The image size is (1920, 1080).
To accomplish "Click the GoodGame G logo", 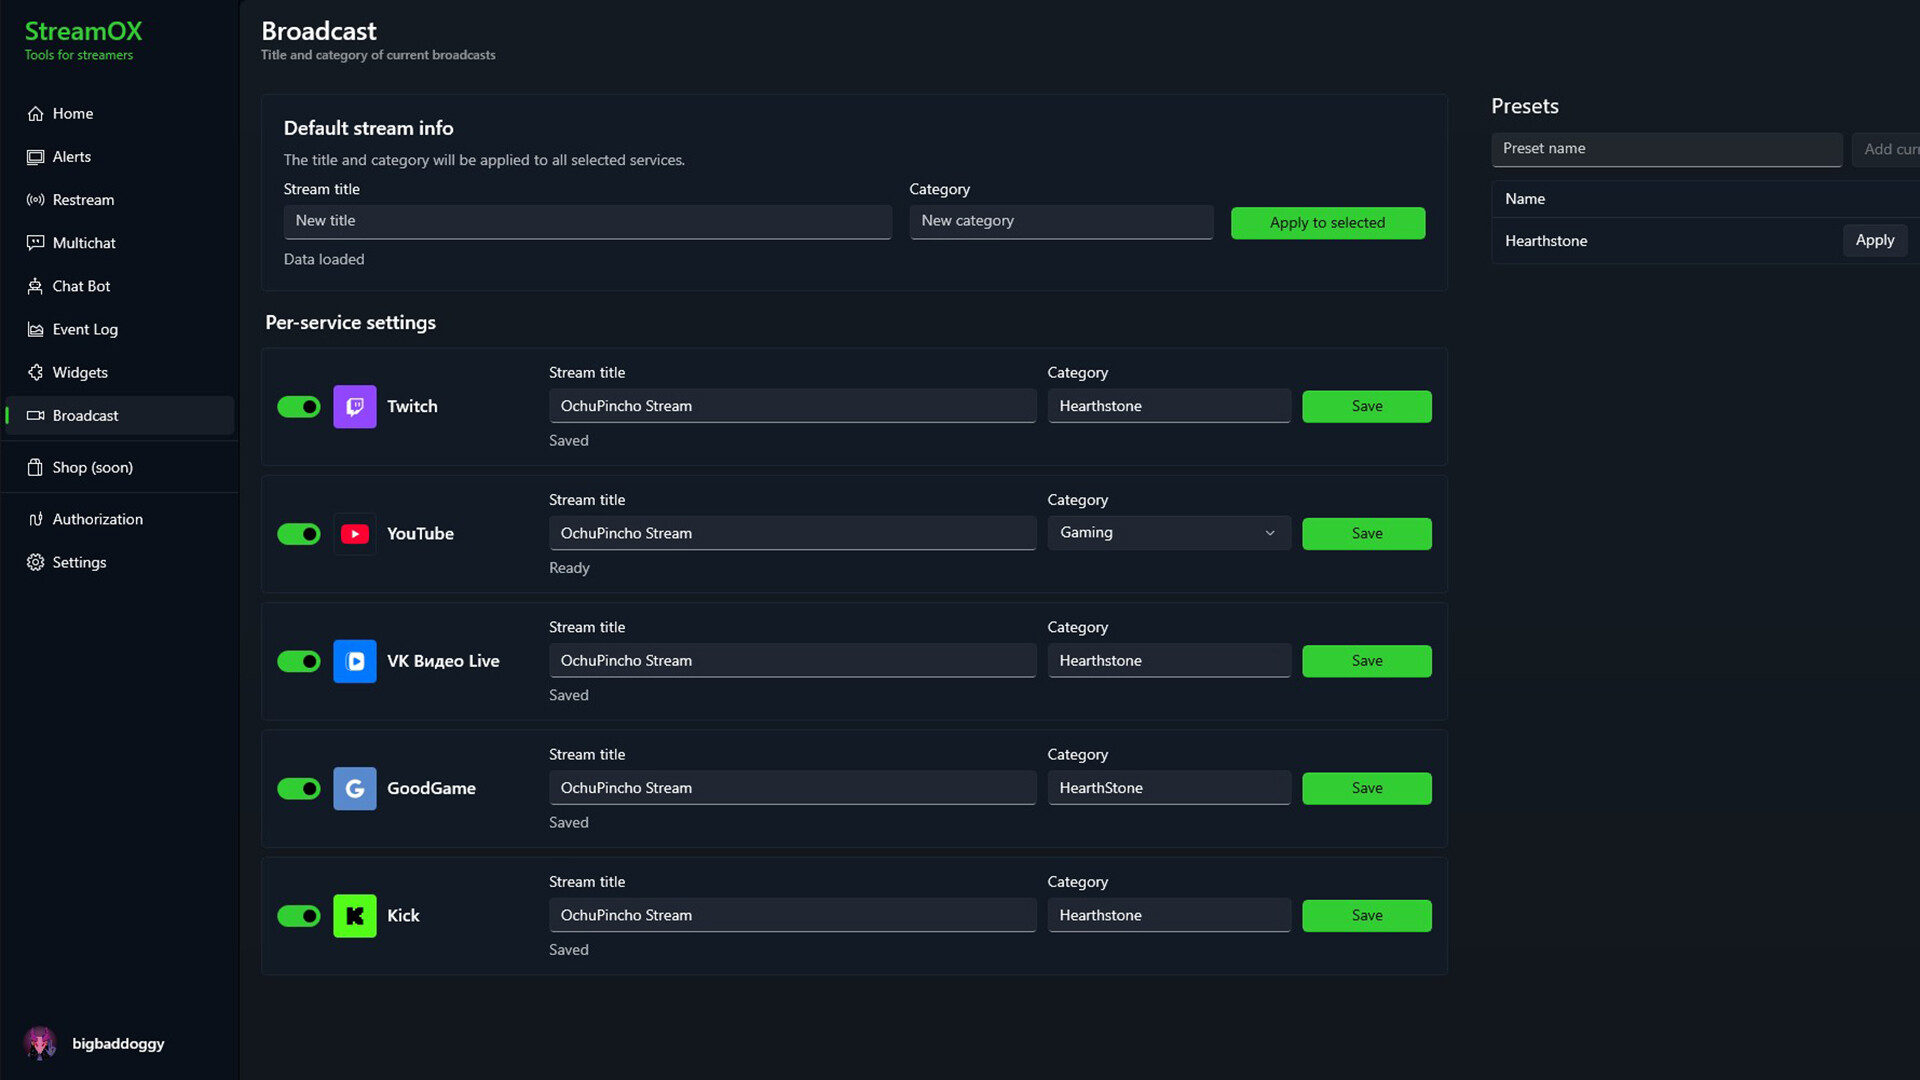I will tap(354, 788).
